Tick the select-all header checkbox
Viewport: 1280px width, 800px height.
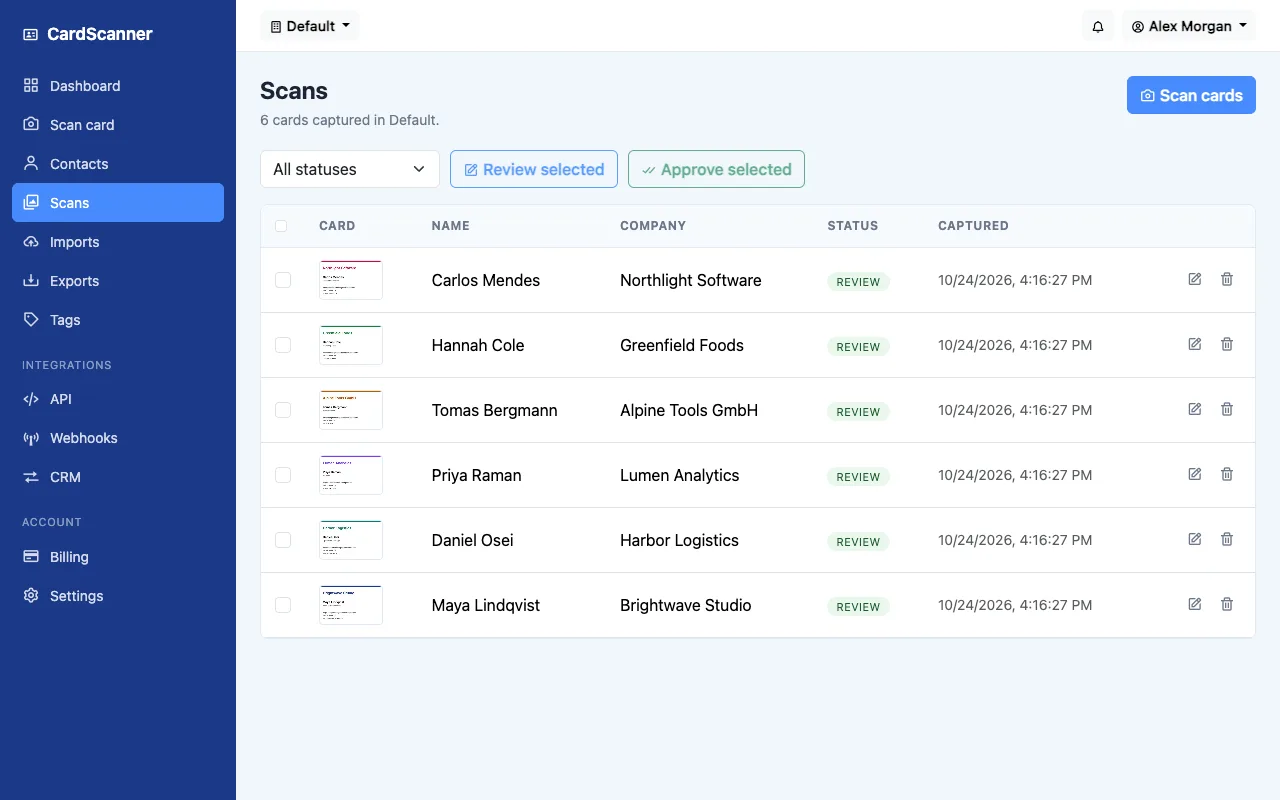point(281,226)
